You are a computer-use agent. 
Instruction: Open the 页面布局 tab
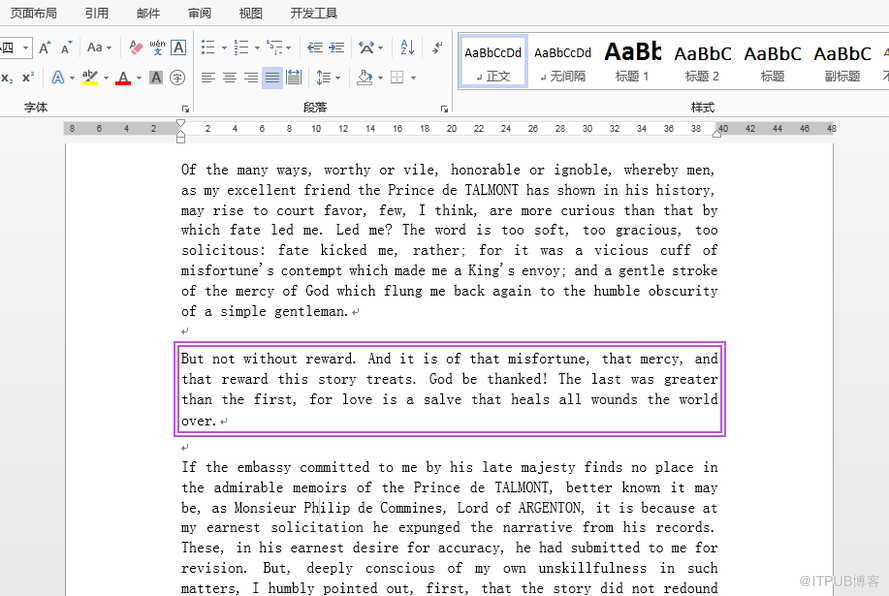pyautogui.click(x=33, y=13)
